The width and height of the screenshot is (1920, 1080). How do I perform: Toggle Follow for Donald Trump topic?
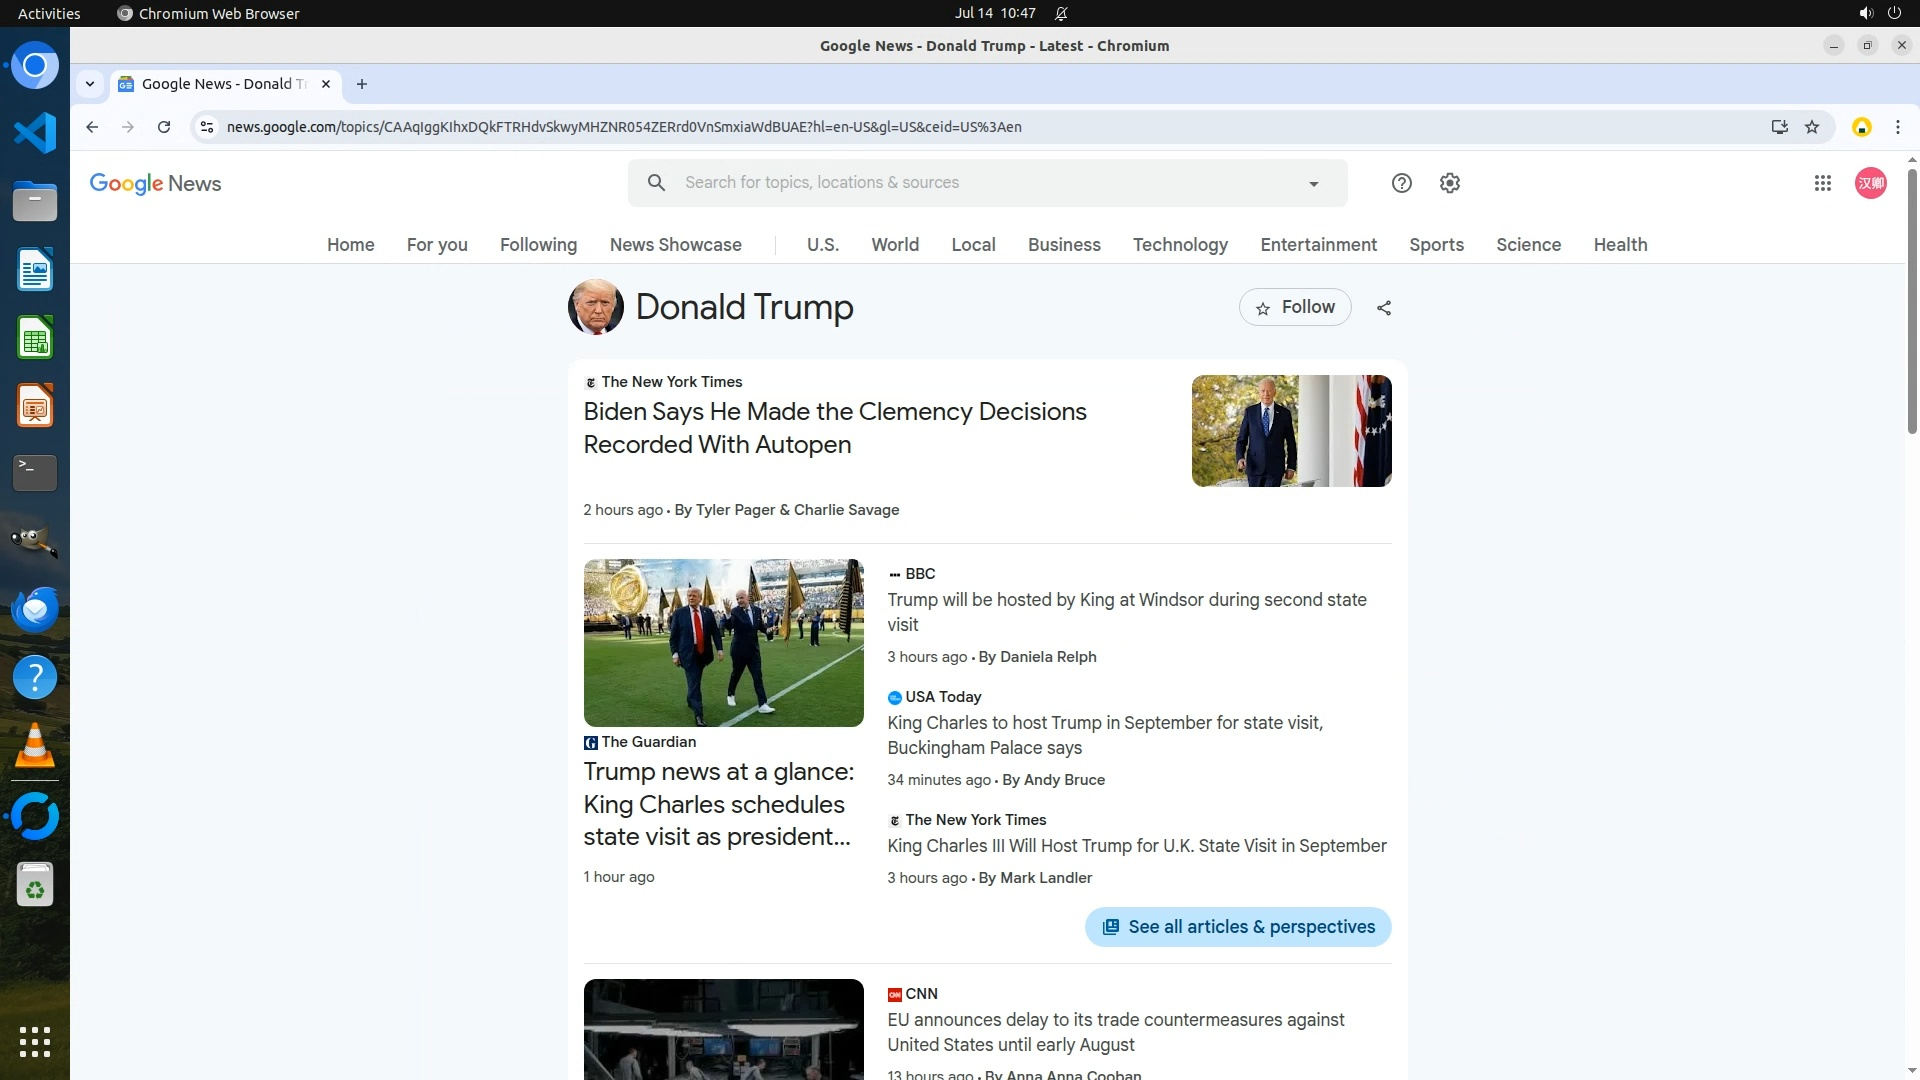[1294, 307]
